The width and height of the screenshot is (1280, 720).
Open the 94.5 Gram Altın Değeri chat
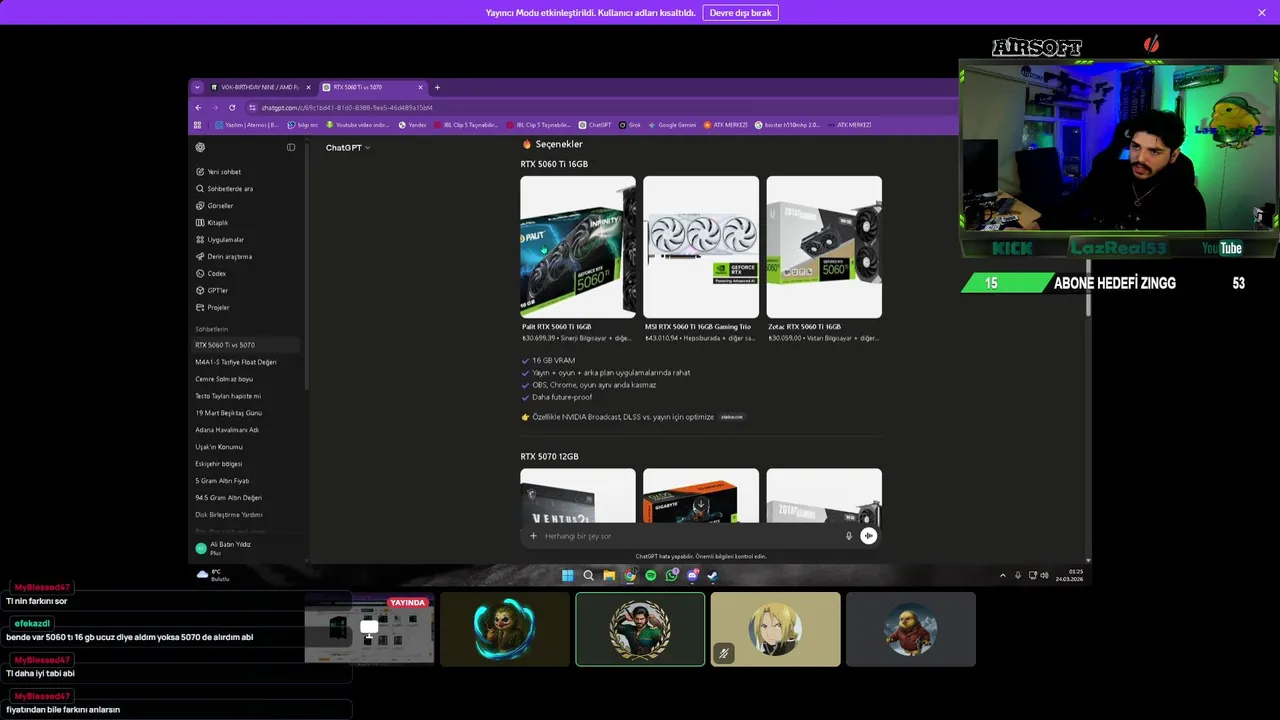[246, 498]
